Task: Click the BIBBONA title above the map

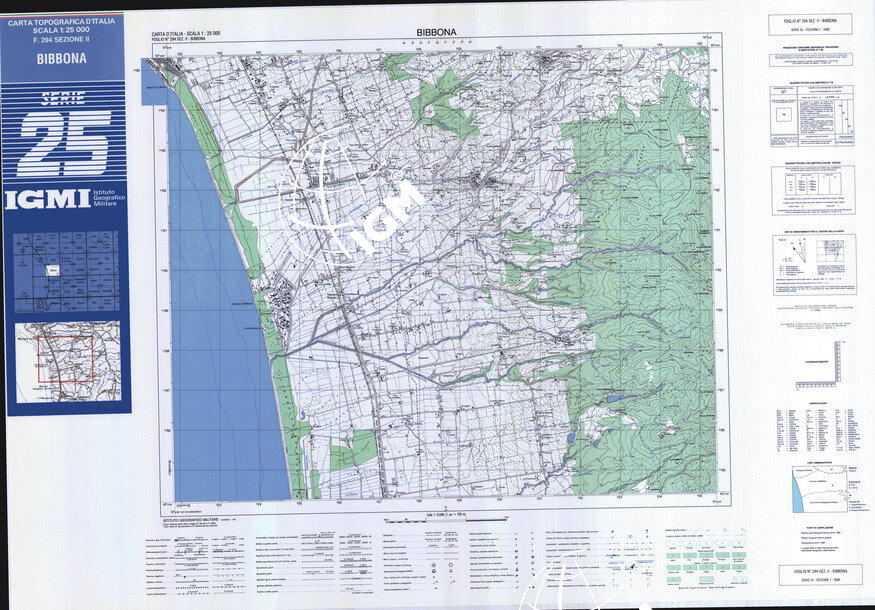Action: pos(436,33)
